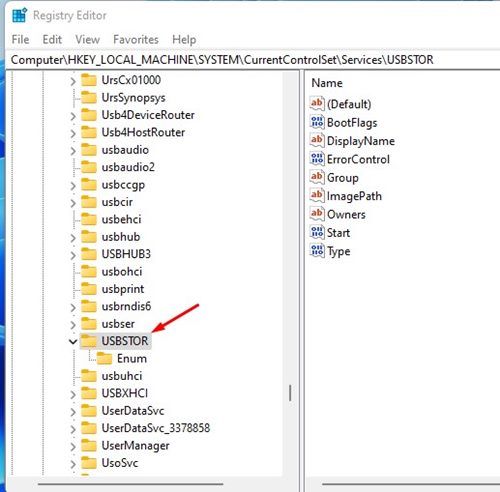The height and width of the screenshot is (492, 500).
Task: Click the Enum subfolder icon
Action: point(104,358)
